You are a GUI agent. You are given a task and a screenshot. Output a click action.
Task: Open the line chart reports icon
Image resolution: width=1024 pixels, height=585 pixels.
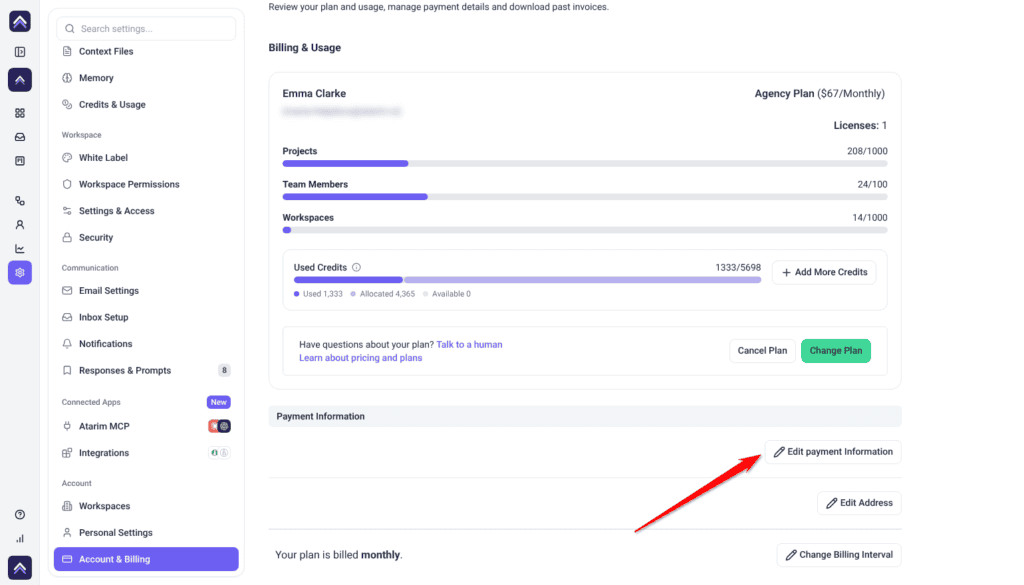(x=20, y=249)
